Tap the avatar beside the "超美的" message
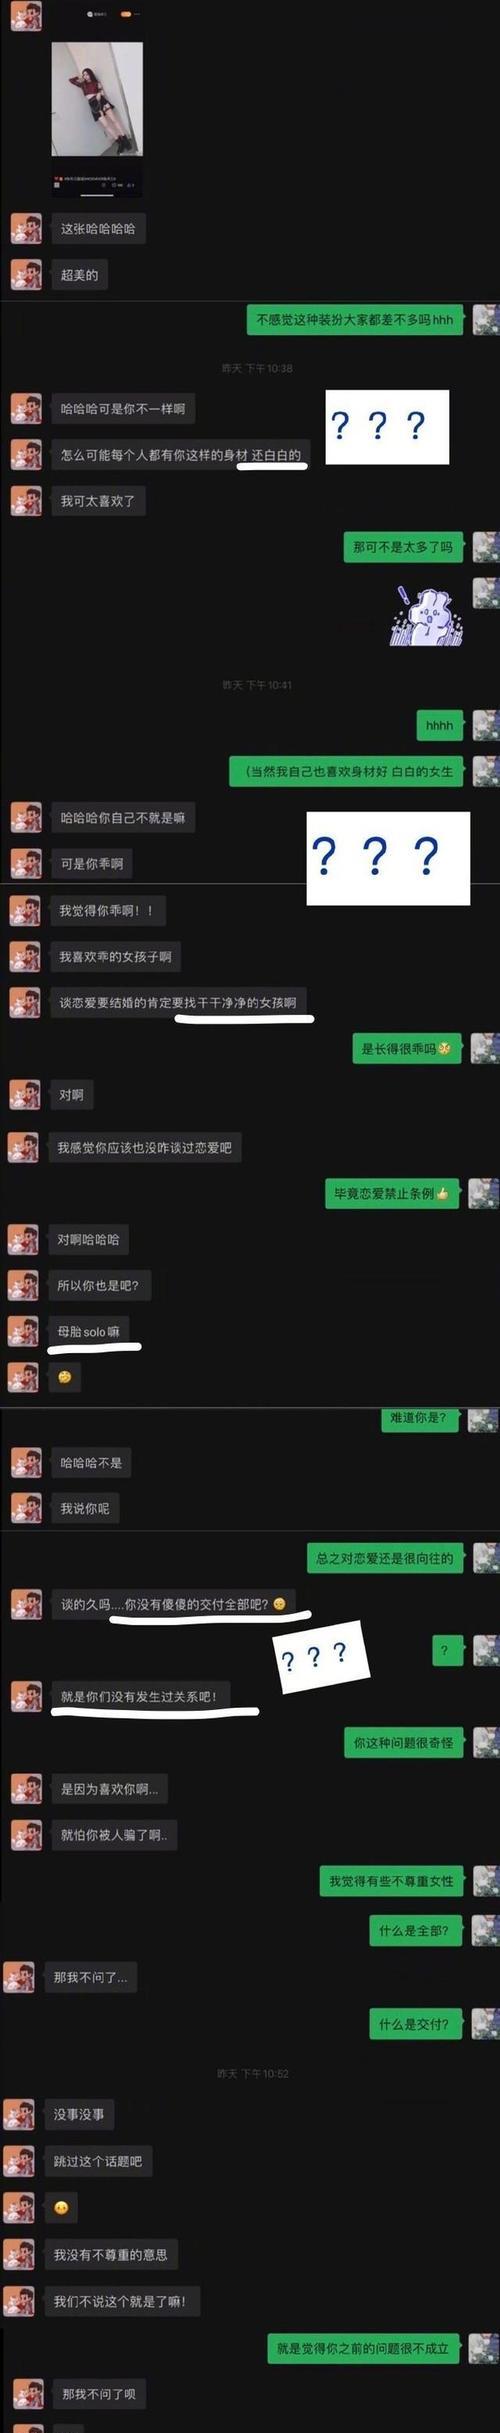Viewport: 500px width, 2433px height. click(x=26, y=274)
